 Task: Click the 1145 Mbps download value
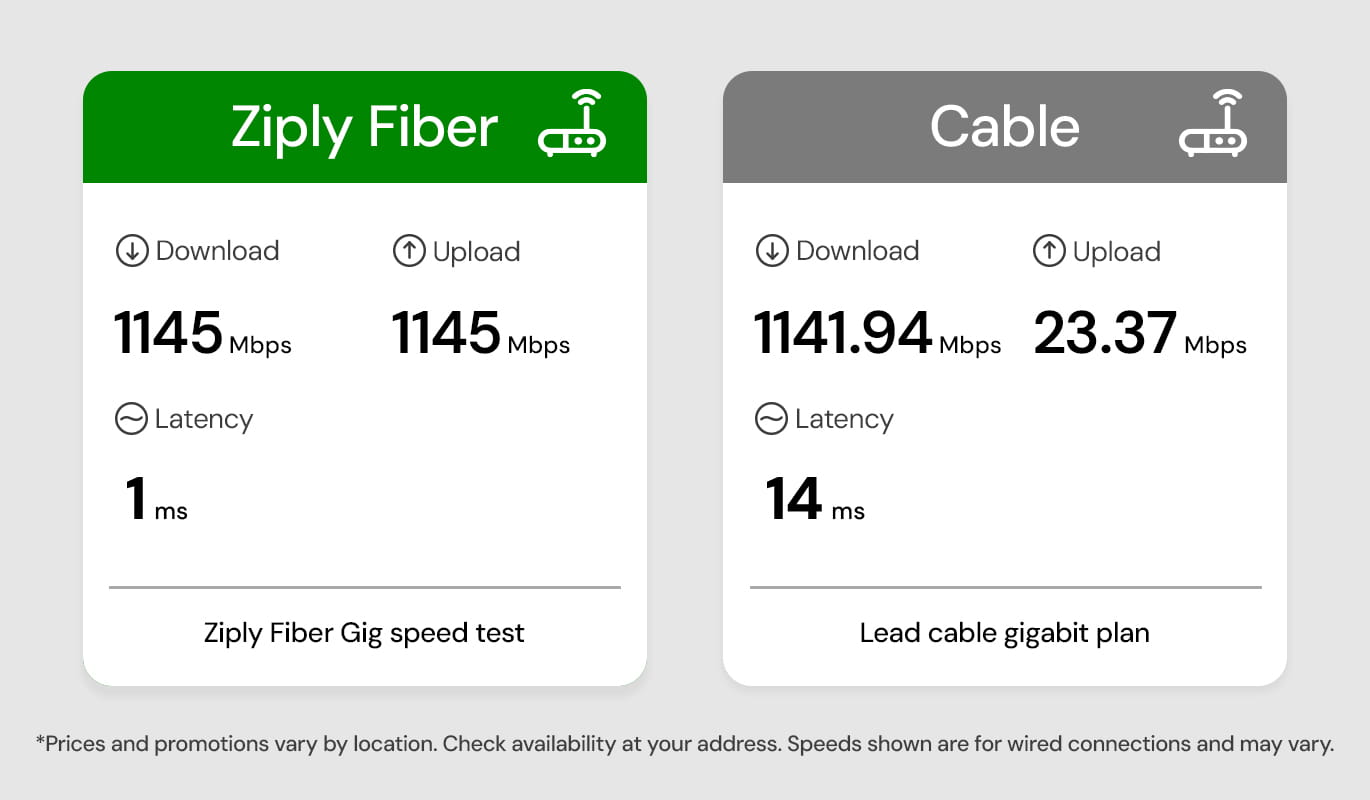(x=203, y=333)
